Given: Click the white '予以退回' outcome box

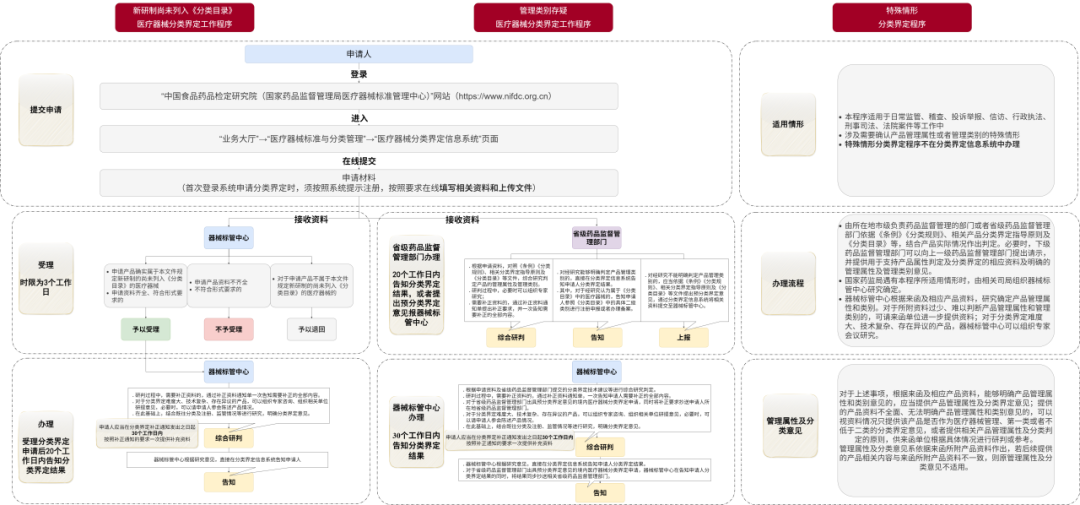Looking at the screenshot, I should pyautogui.click(x=308, y=328).
